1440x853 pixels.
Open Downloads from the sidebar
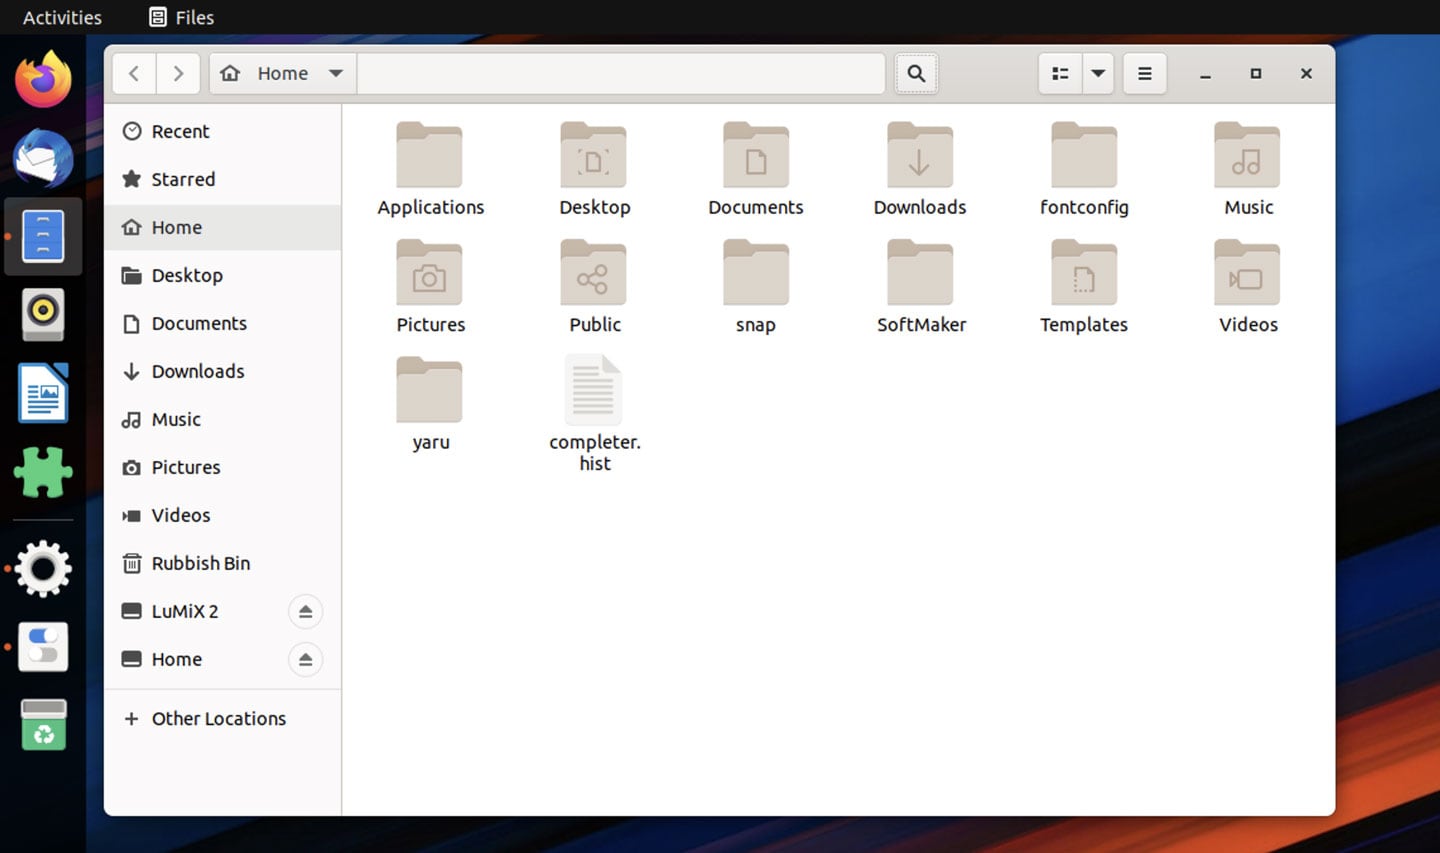click(222, 371)
